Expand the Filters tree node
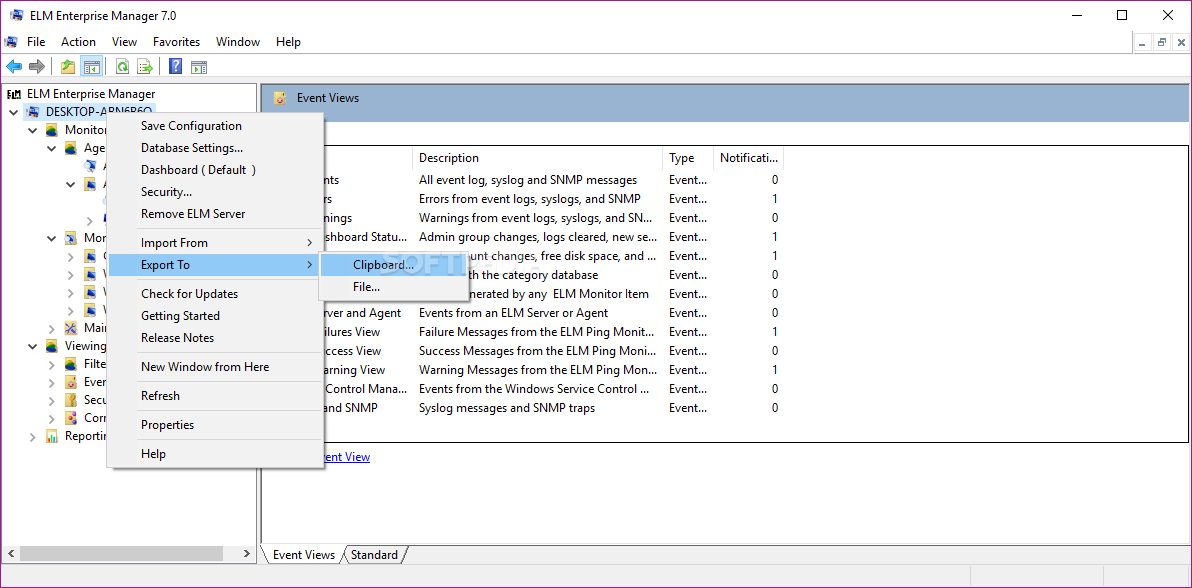Viewport: 1192px width, 588px height. [x=52, y=364]
